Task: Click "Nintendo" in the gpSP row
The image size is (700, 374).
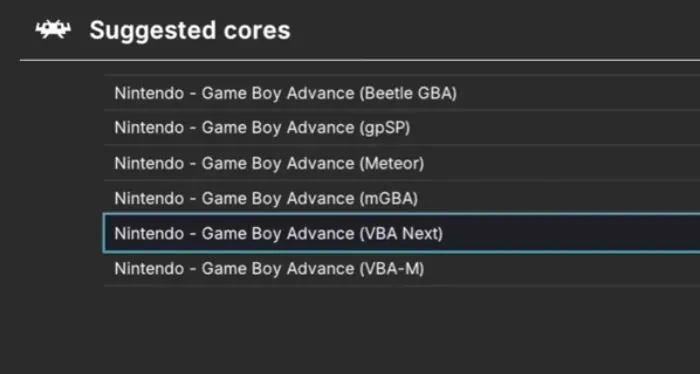Action: point(149,128)
